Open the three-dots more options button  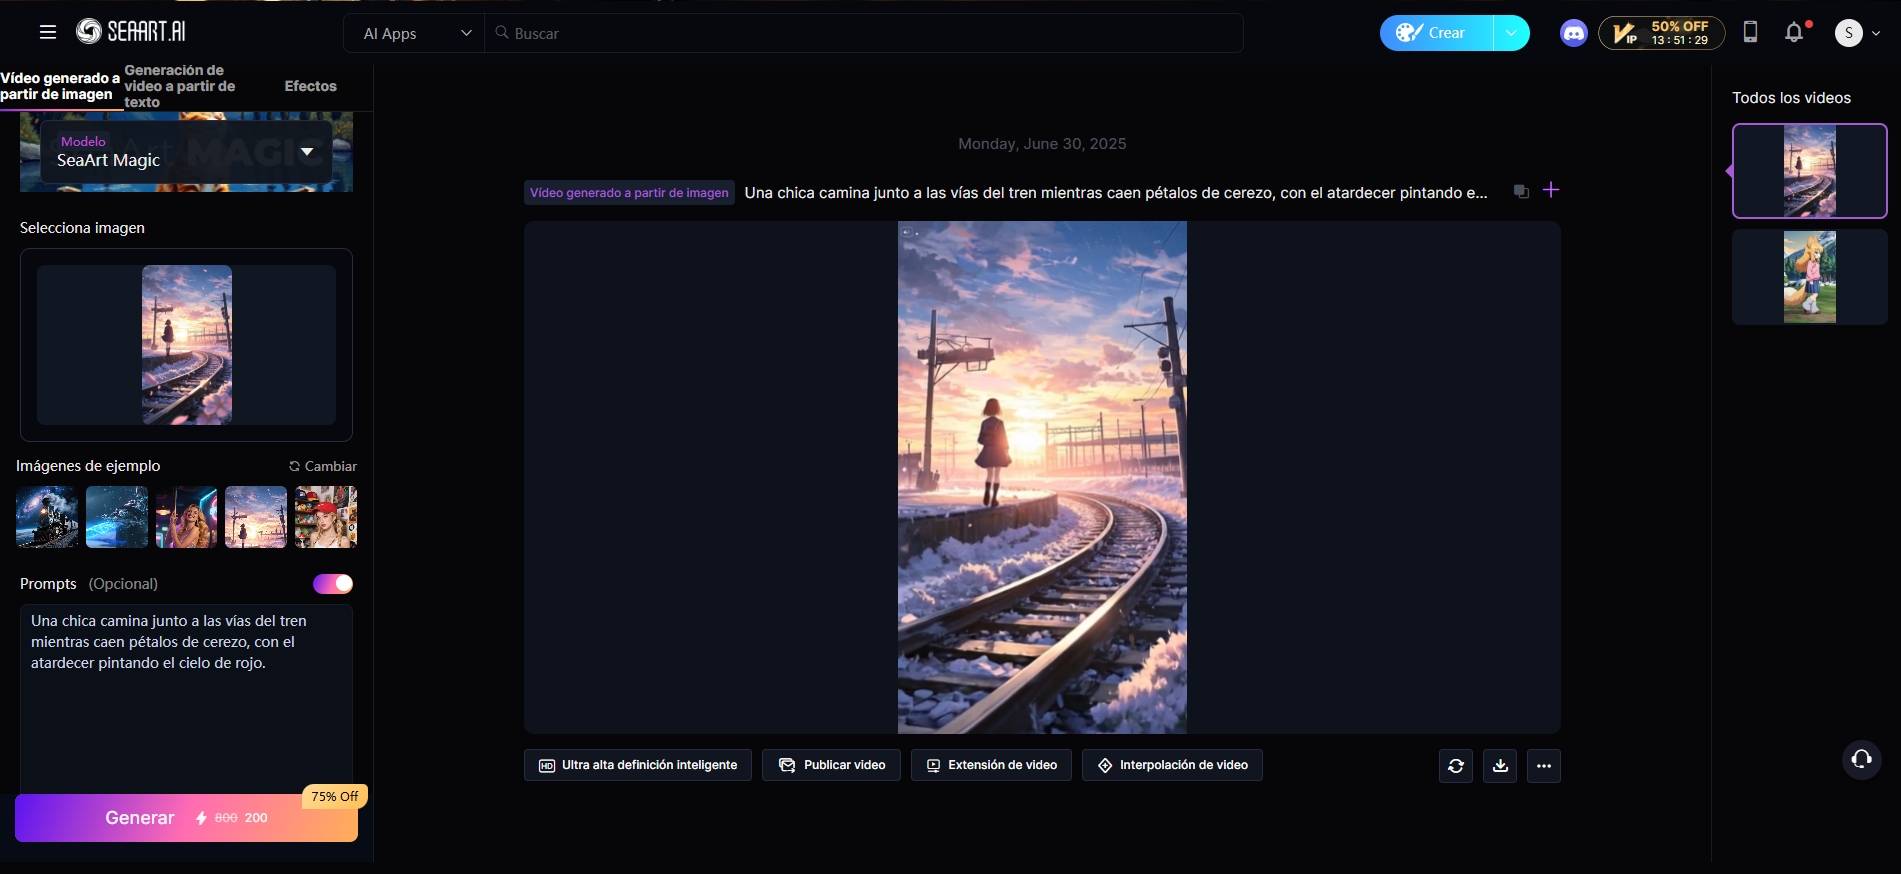coord(1544,766)
